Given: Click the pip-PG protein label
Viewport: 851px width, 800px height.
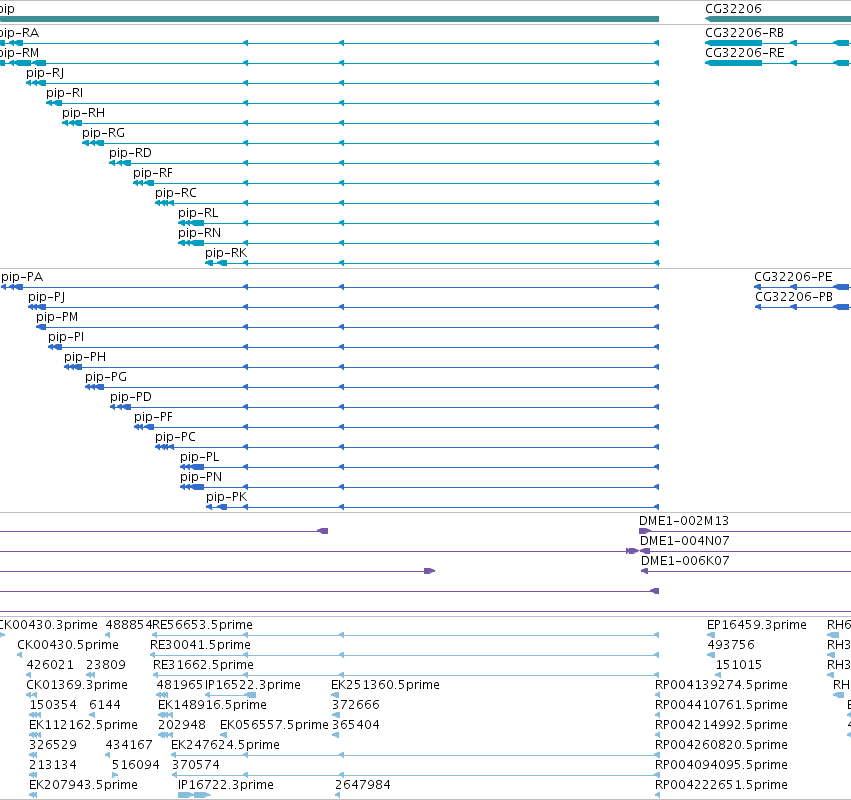Looking at the screenshot, I should click(106, 377).
